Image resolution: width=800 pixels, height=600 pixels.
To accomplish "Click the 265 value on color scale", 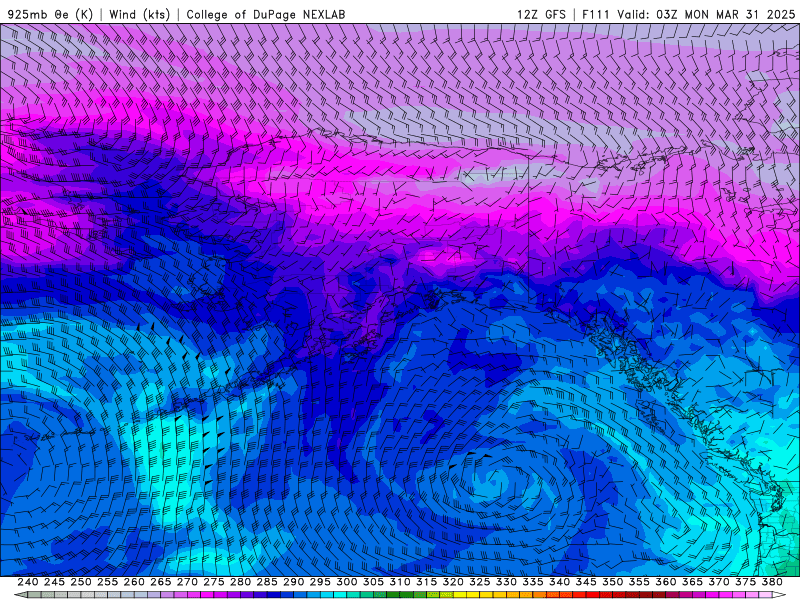I will click(x=161, y=582).
